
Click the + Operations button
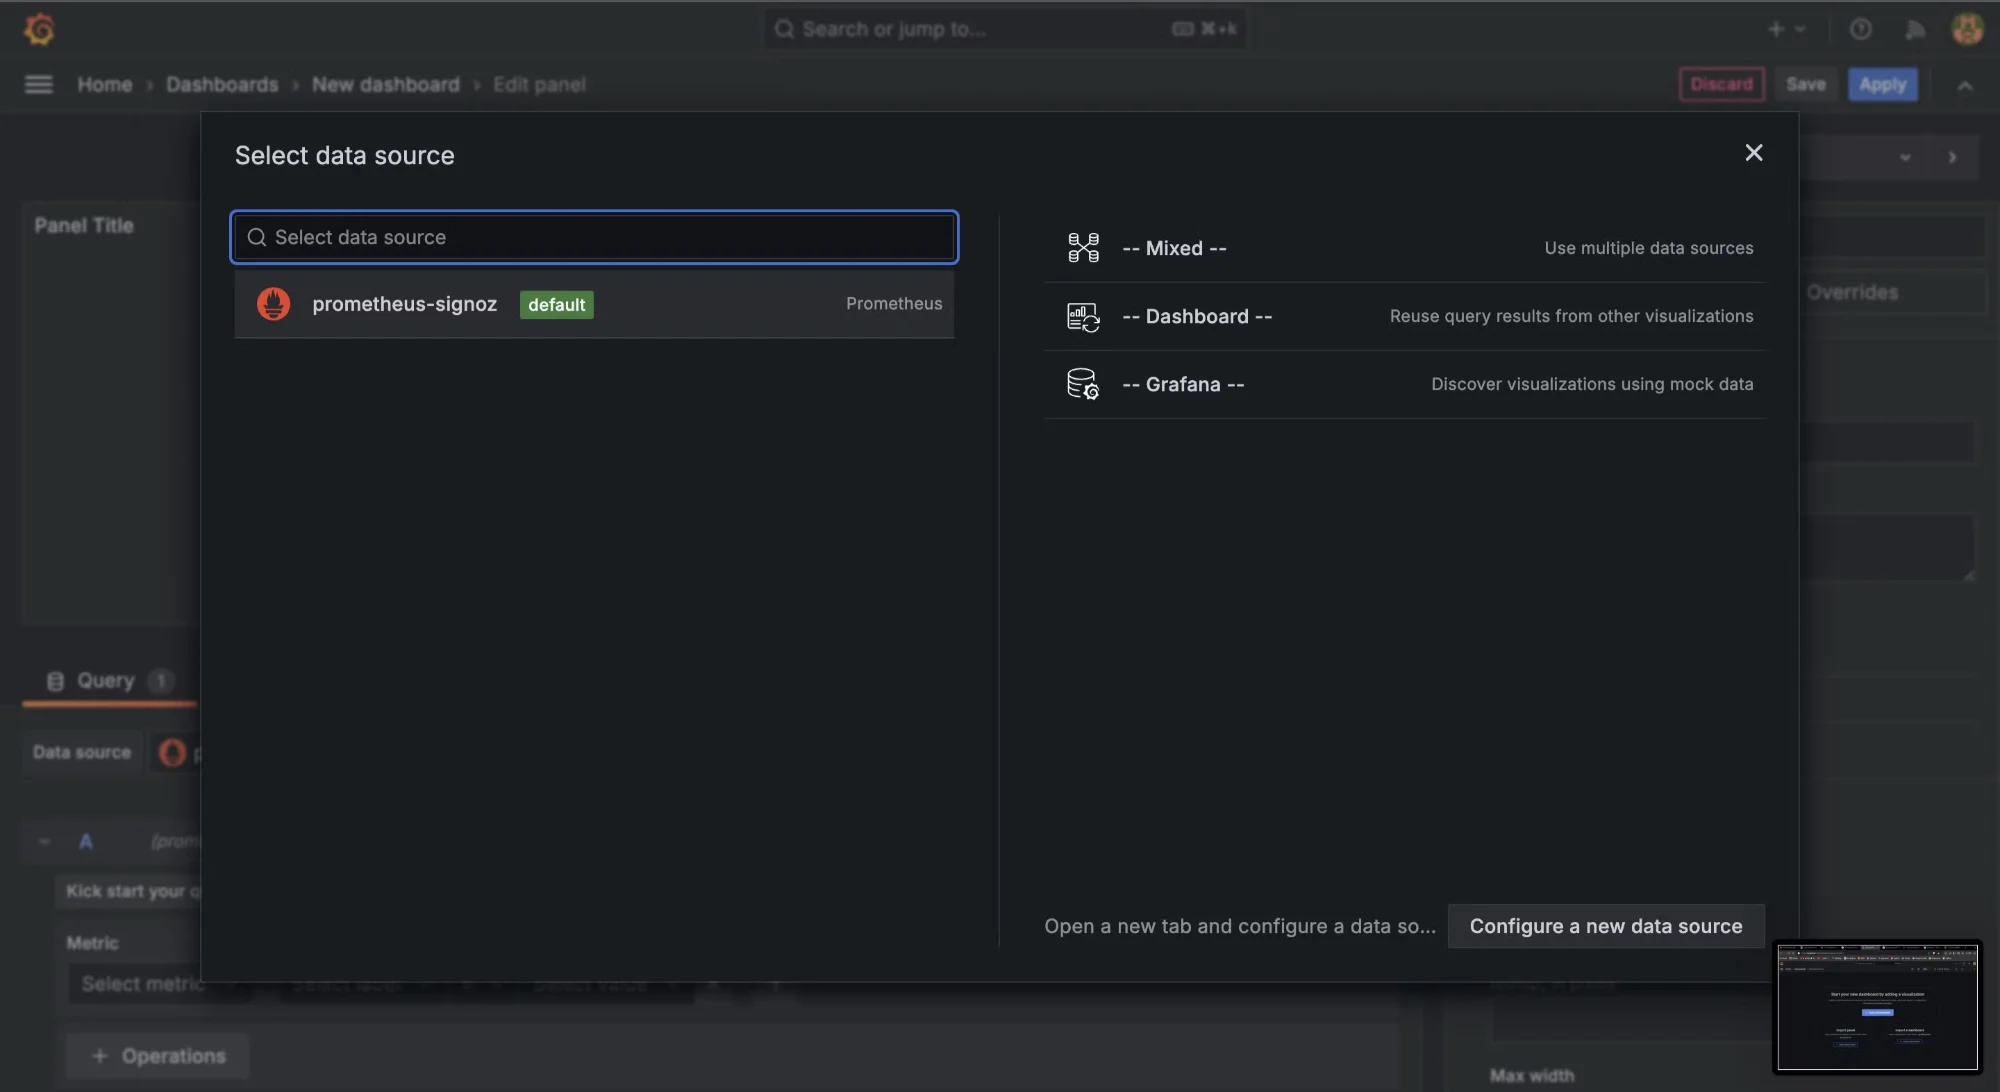tap(158, 1056)
